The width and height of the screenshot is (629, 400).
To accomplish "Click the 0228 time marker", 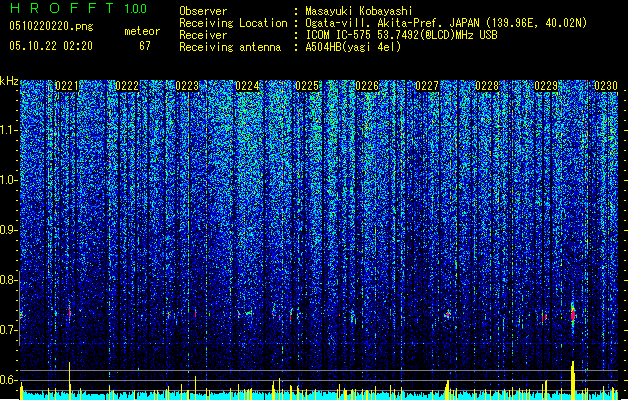I will pyautogui.click(x=487, y=86).
